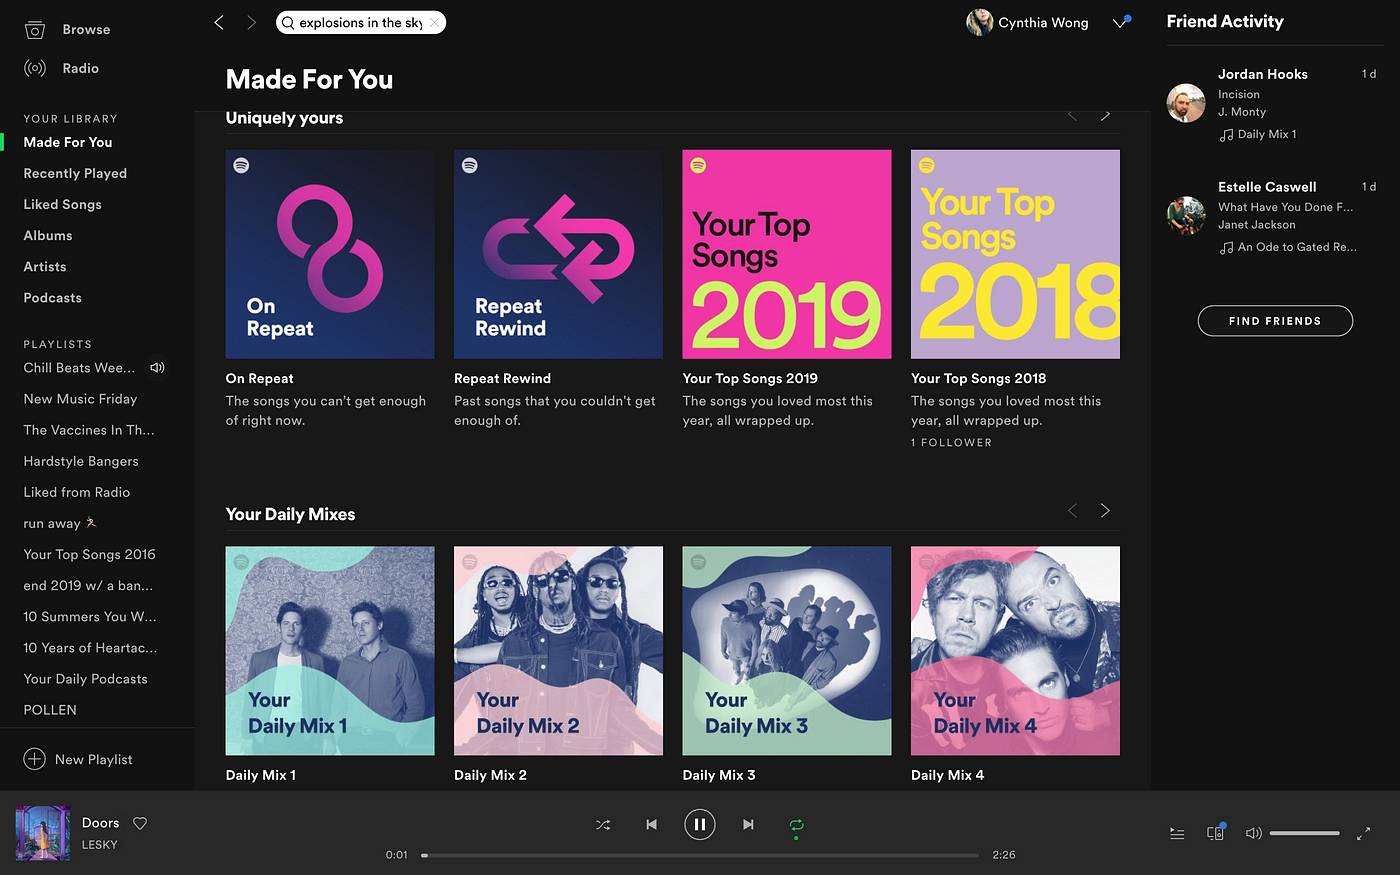Adjust the volume slider
This screenshot has width=1400, height=875.
click(1304, 833)
